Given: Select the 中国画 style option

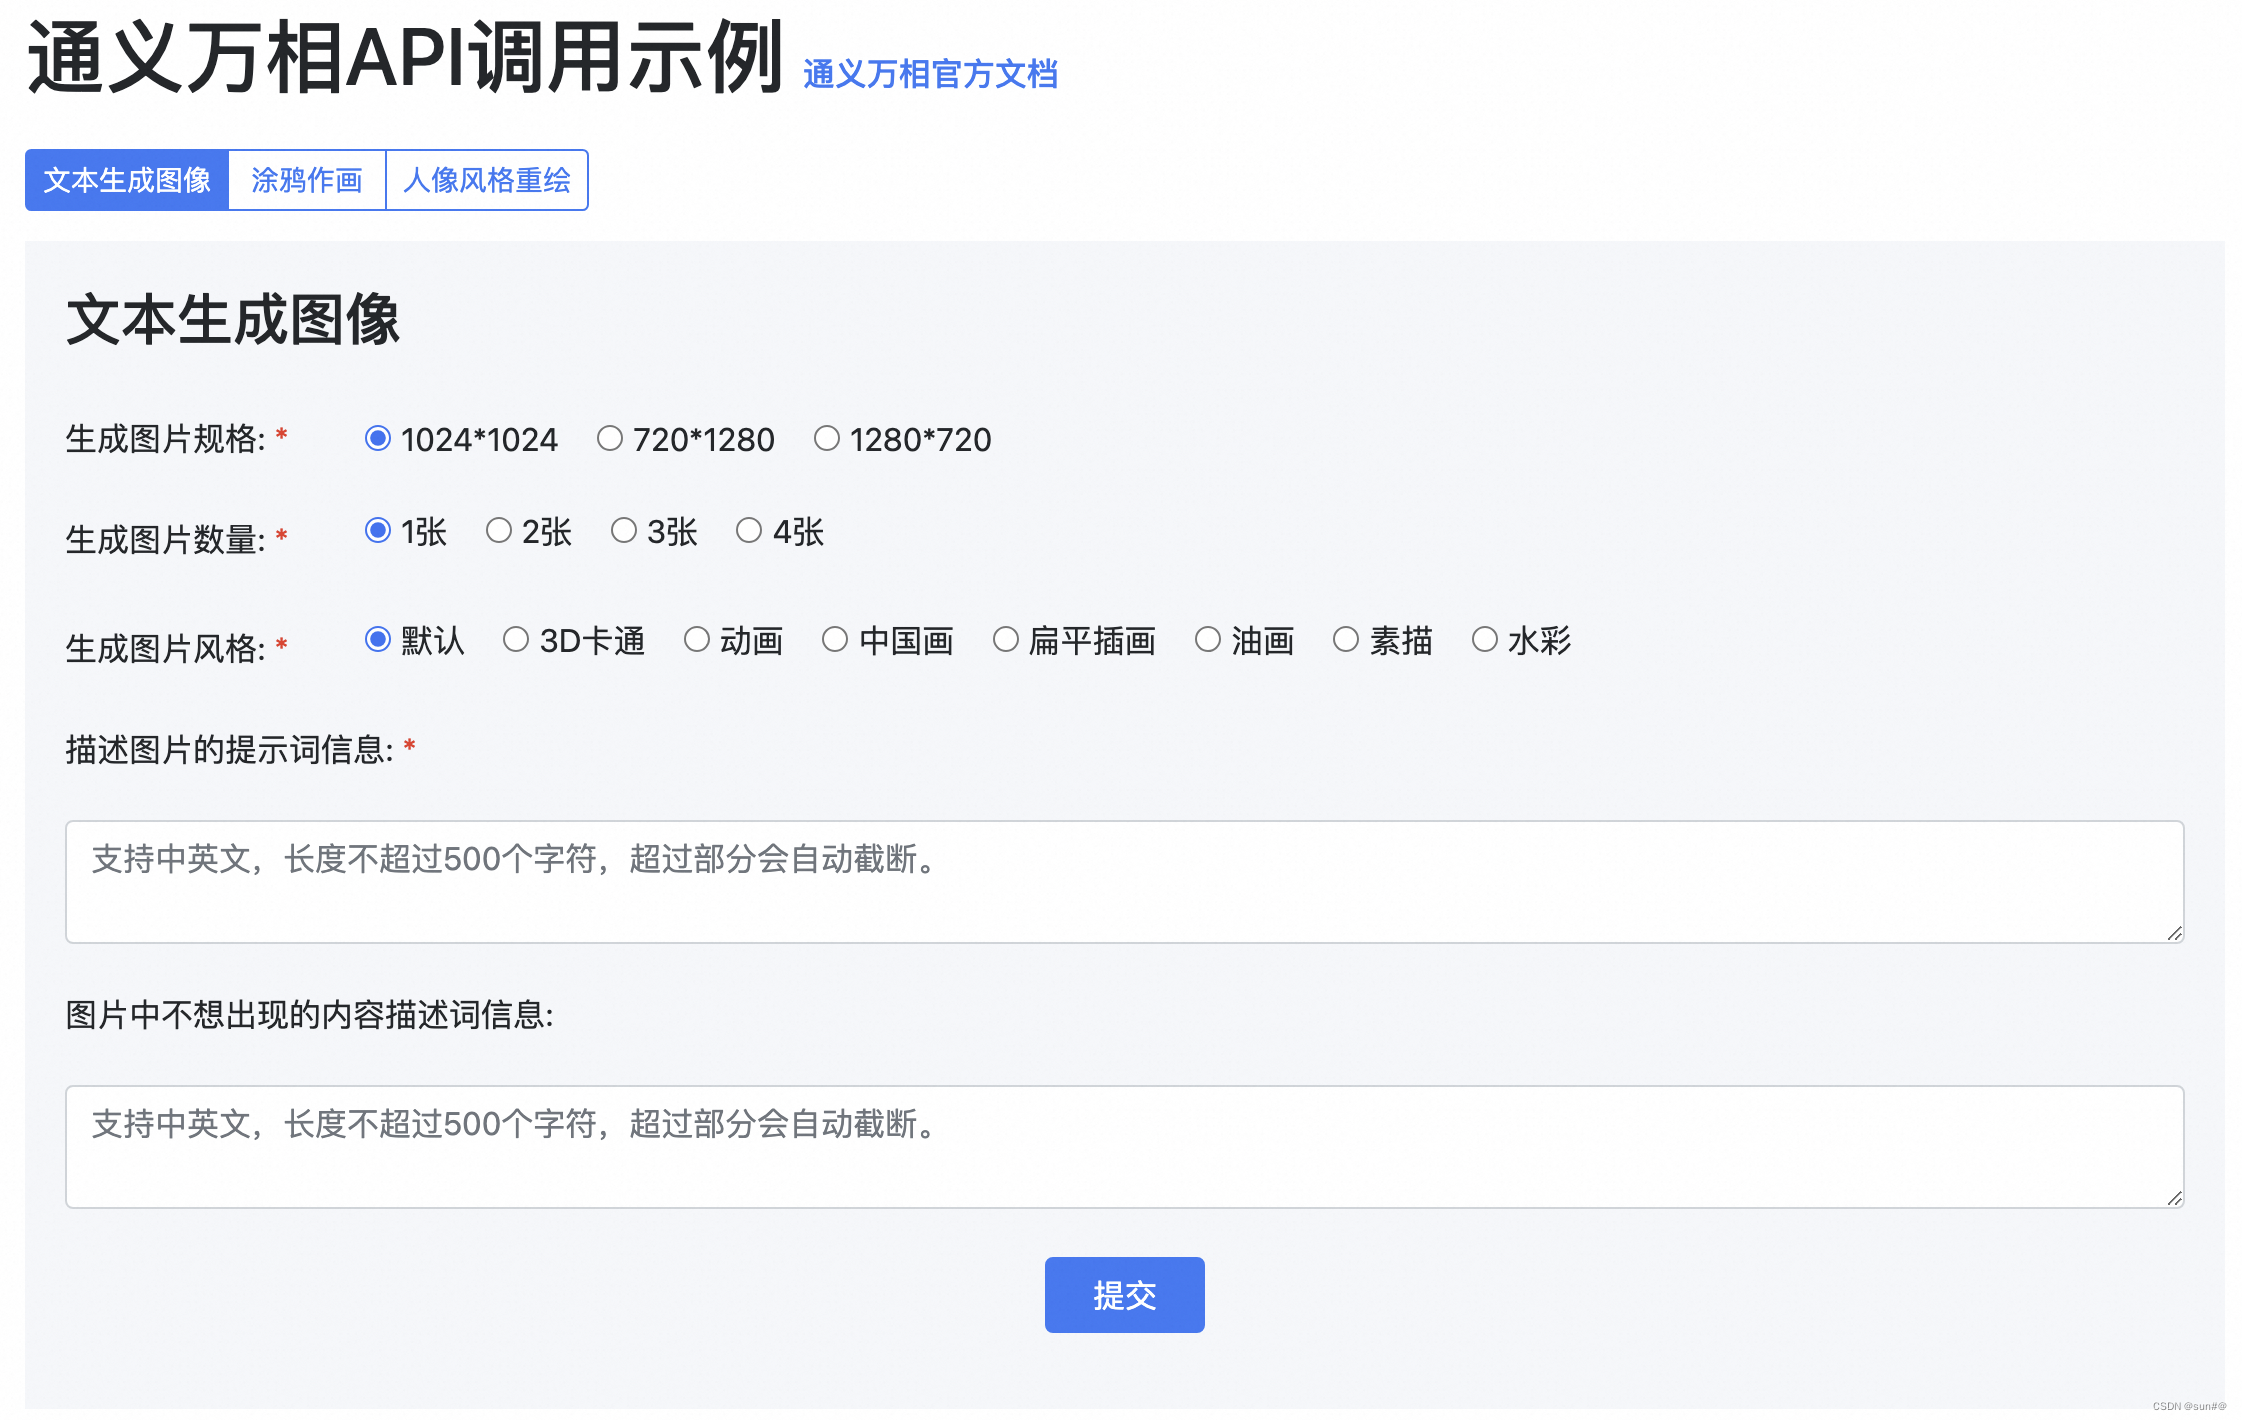Looking at the screenshot, I should click(835, 640).
